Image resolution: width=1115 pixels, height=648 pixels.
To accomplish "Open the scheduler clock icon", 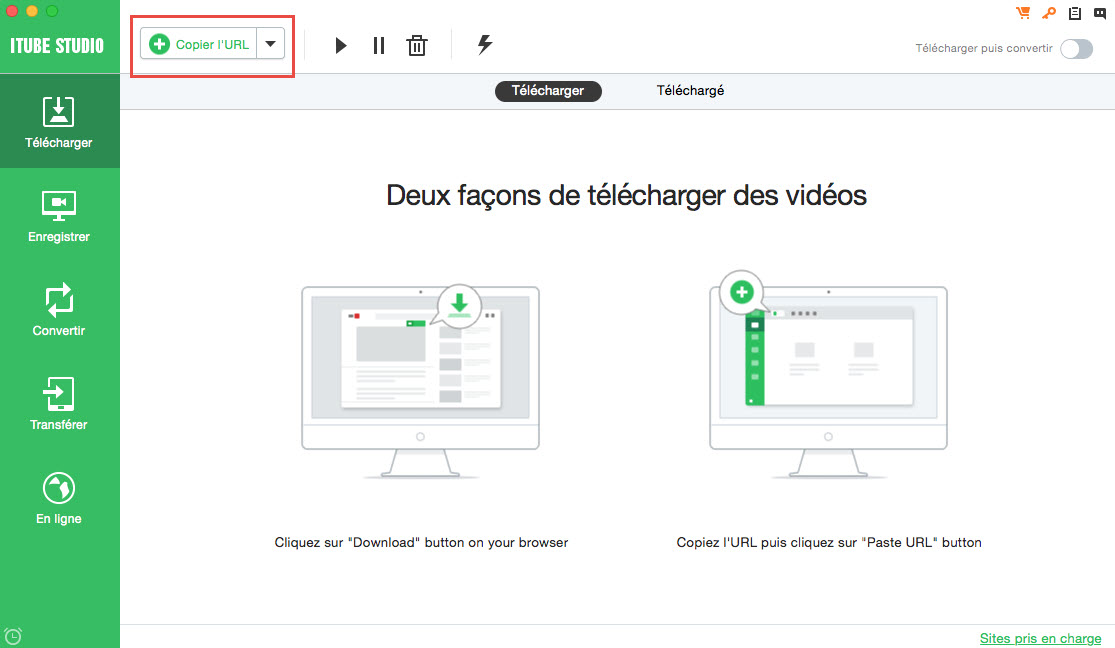I will click(x=13, y=636).
